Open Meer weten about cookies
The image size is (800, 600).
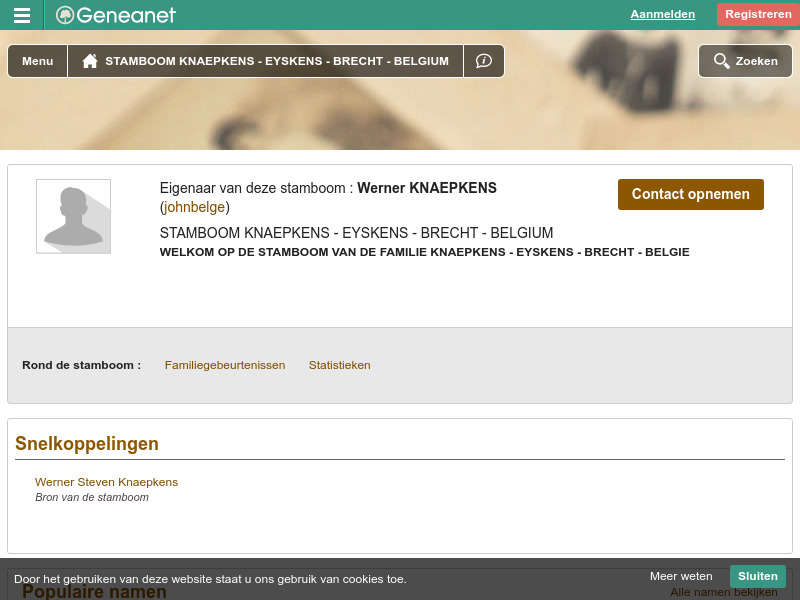pyautogui.click(x=681, y=576)
